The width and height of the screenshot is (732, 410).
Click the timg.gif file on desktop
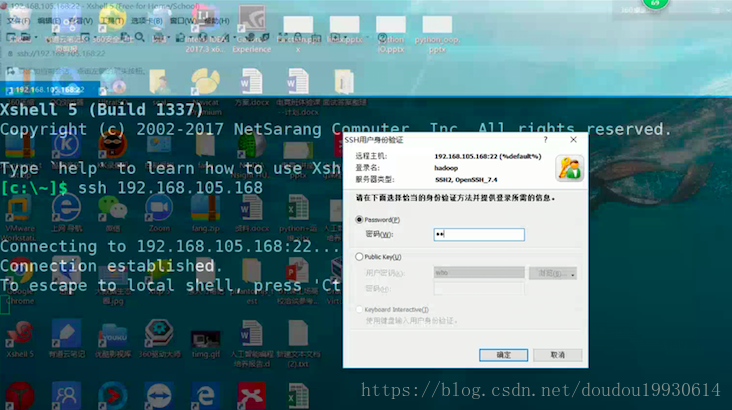pyautogui.click(x=205, y=344)
